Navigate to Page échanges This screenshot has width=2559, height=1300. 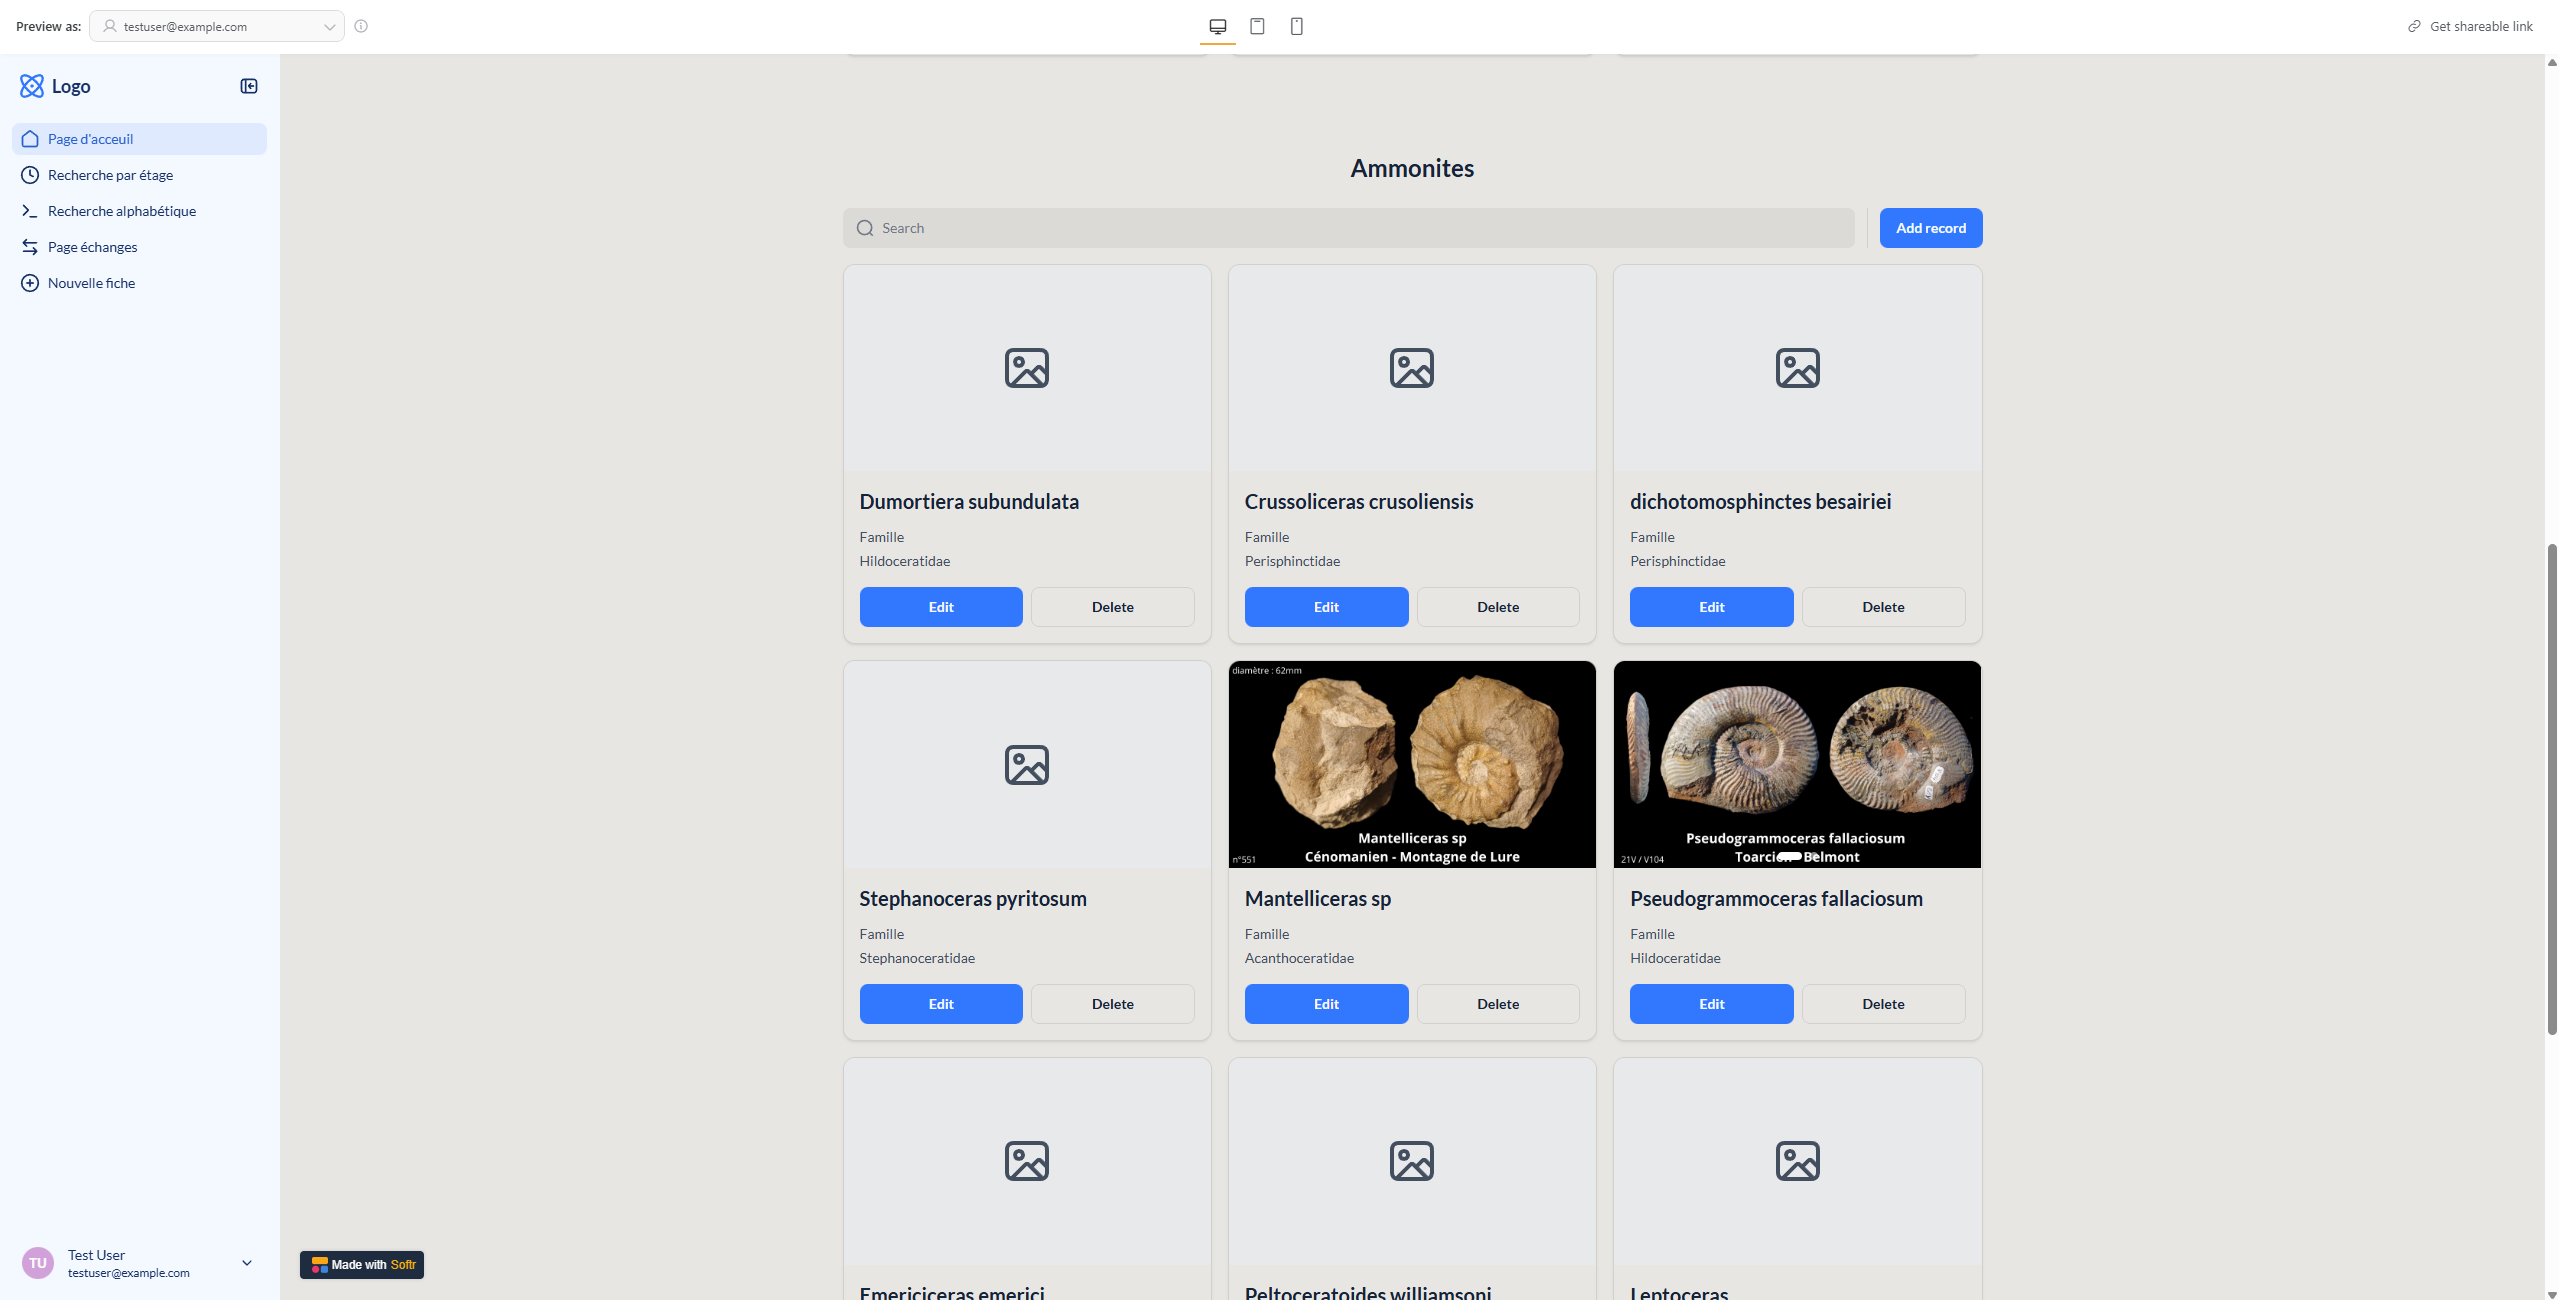(x=92, y=247)
